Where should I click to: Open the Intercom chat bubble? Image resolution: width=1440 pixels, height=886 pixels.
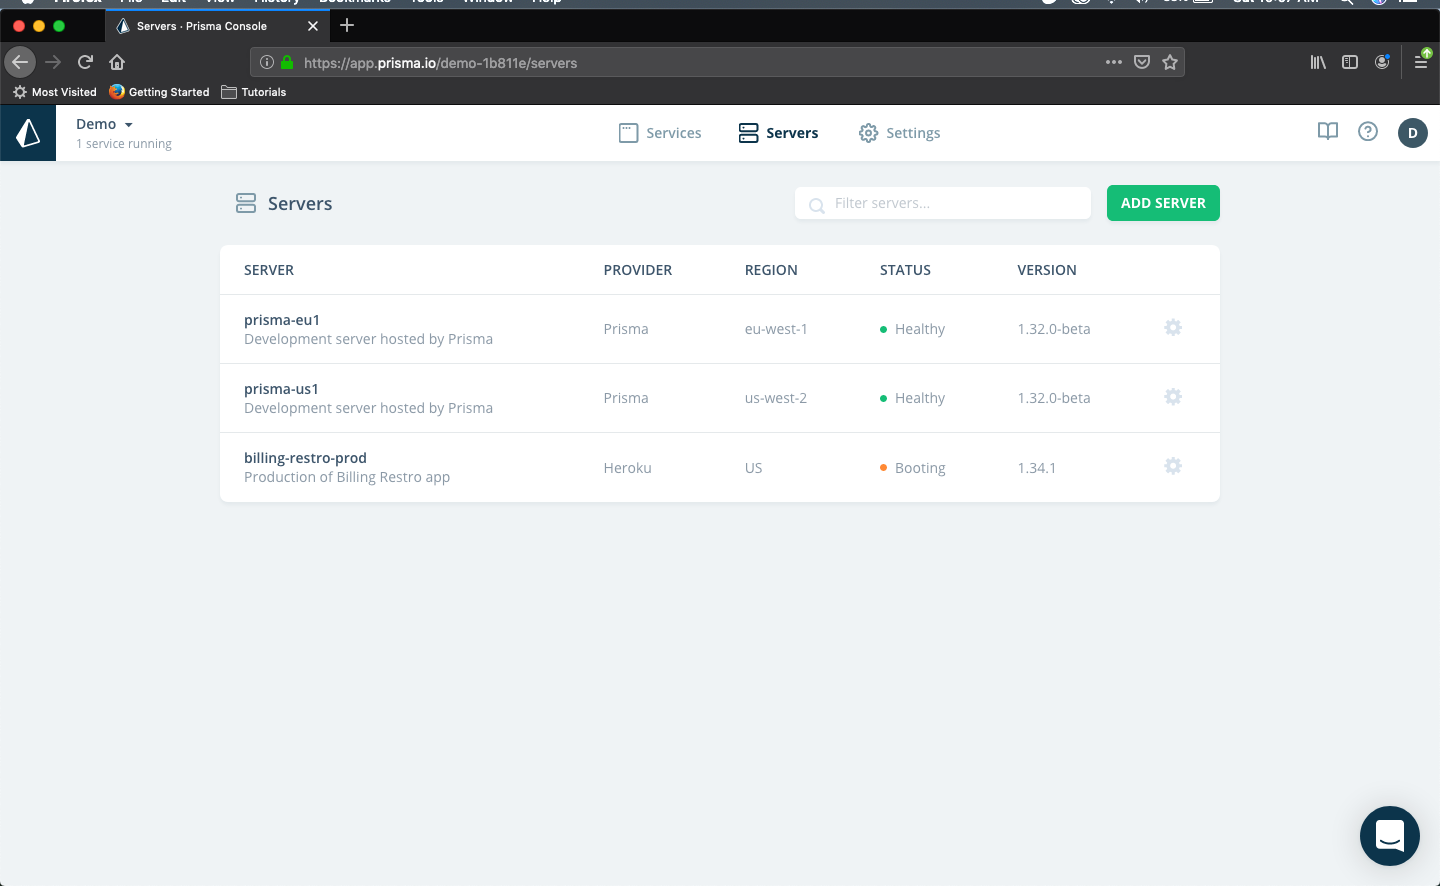tap(1390, 836)
